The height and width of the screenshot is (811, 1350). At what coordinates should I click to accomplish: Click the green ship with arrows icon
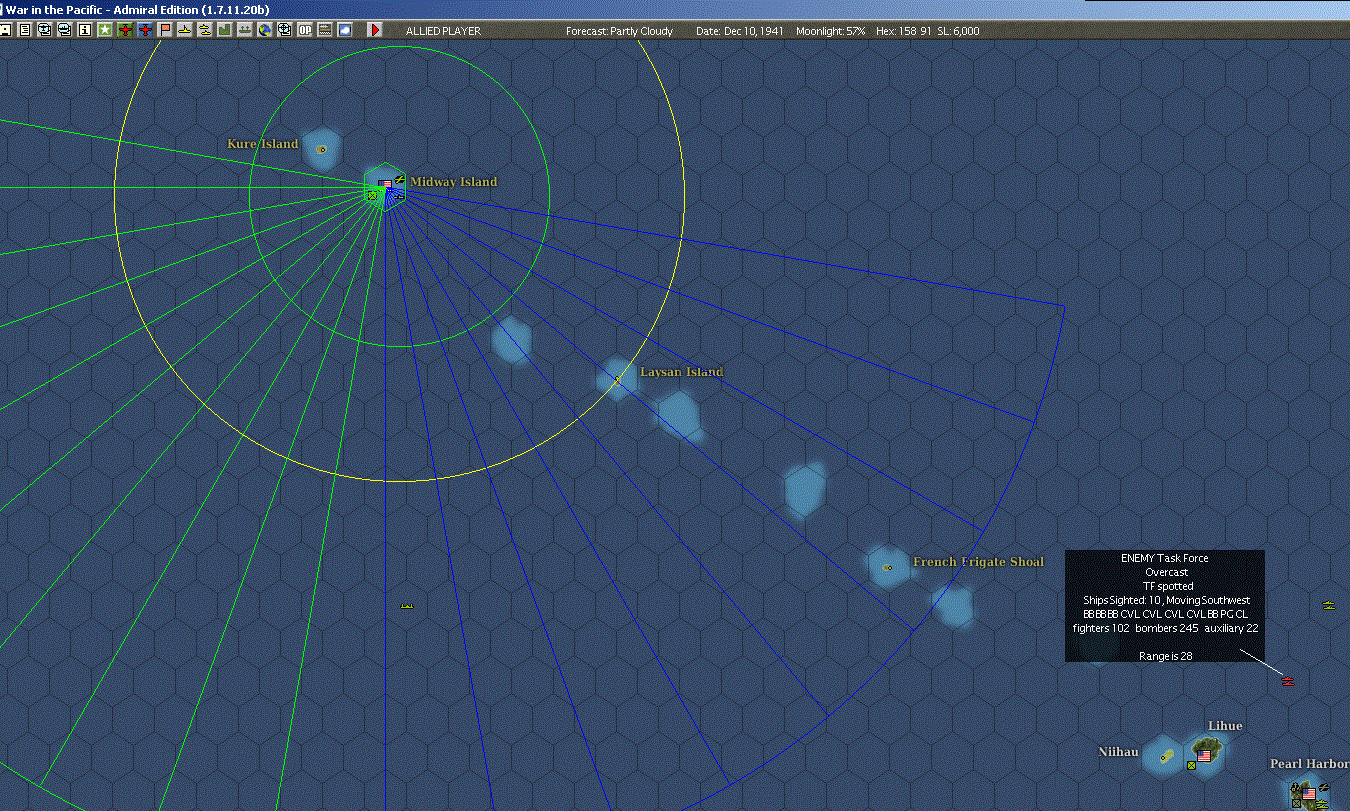coord(244,30)
